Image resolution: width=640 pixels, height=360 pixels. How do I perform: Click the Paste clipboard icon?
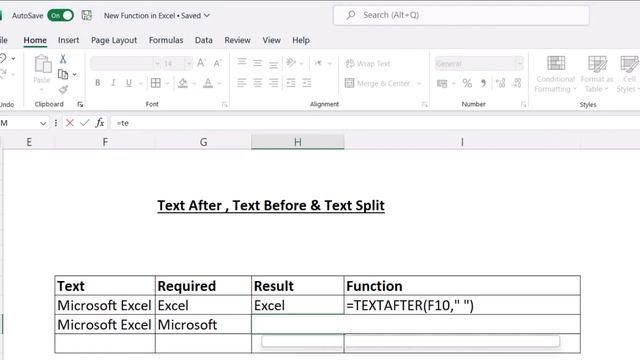(x=42, y=64)
